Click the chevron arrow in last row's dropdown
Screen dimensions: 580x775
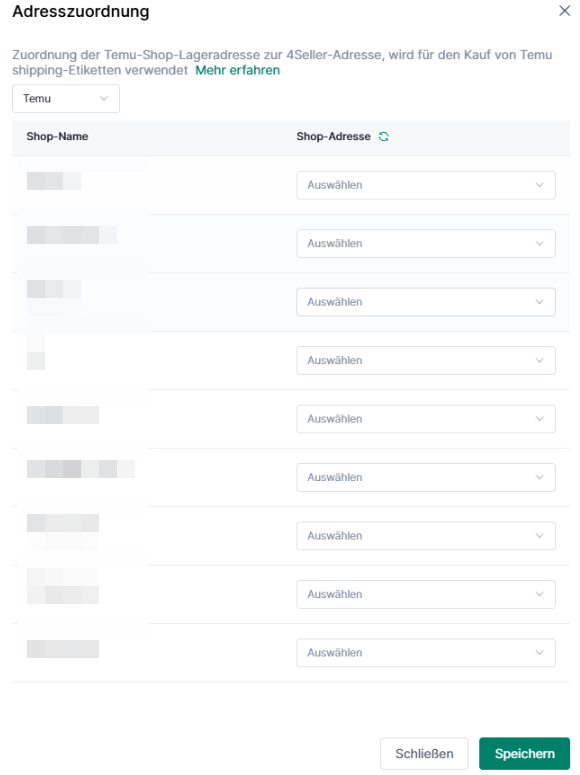[x=539, y=652]
